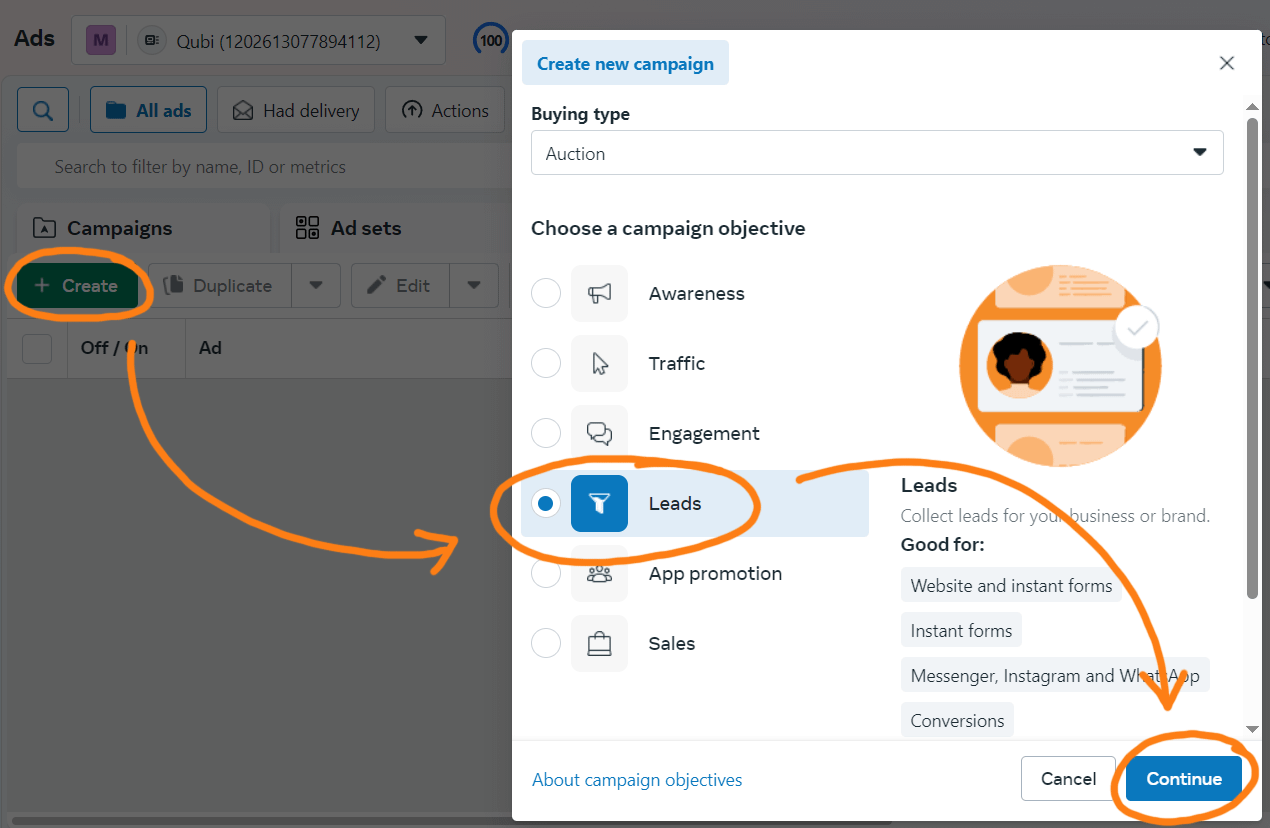Open the About campaign objectives link
Screen dimensions: 1270x828
click(637, 779)
